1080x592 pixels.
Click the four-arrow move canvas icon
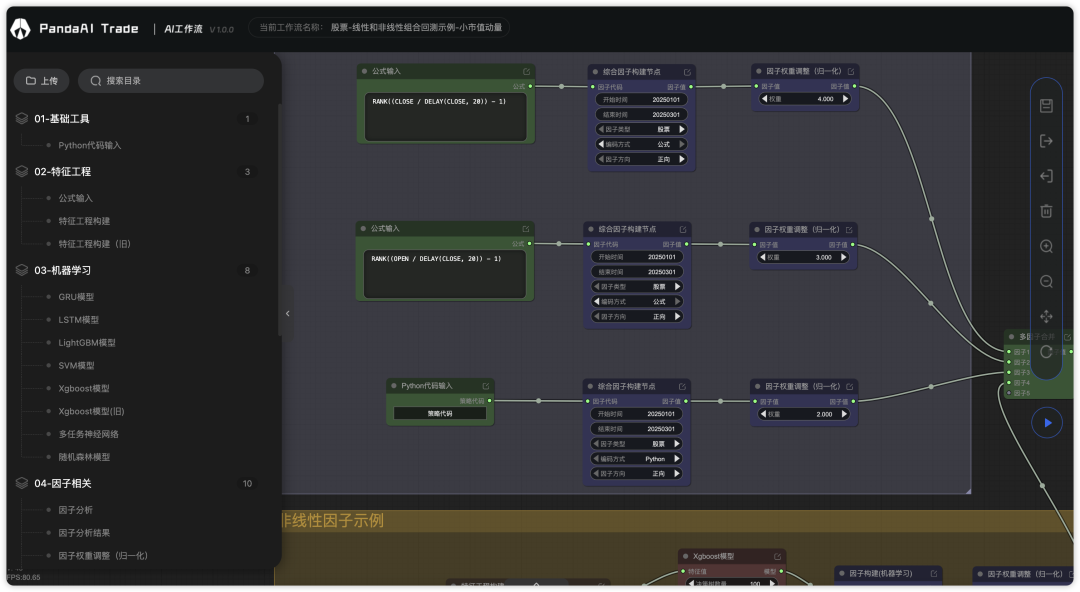point(1046,316)
